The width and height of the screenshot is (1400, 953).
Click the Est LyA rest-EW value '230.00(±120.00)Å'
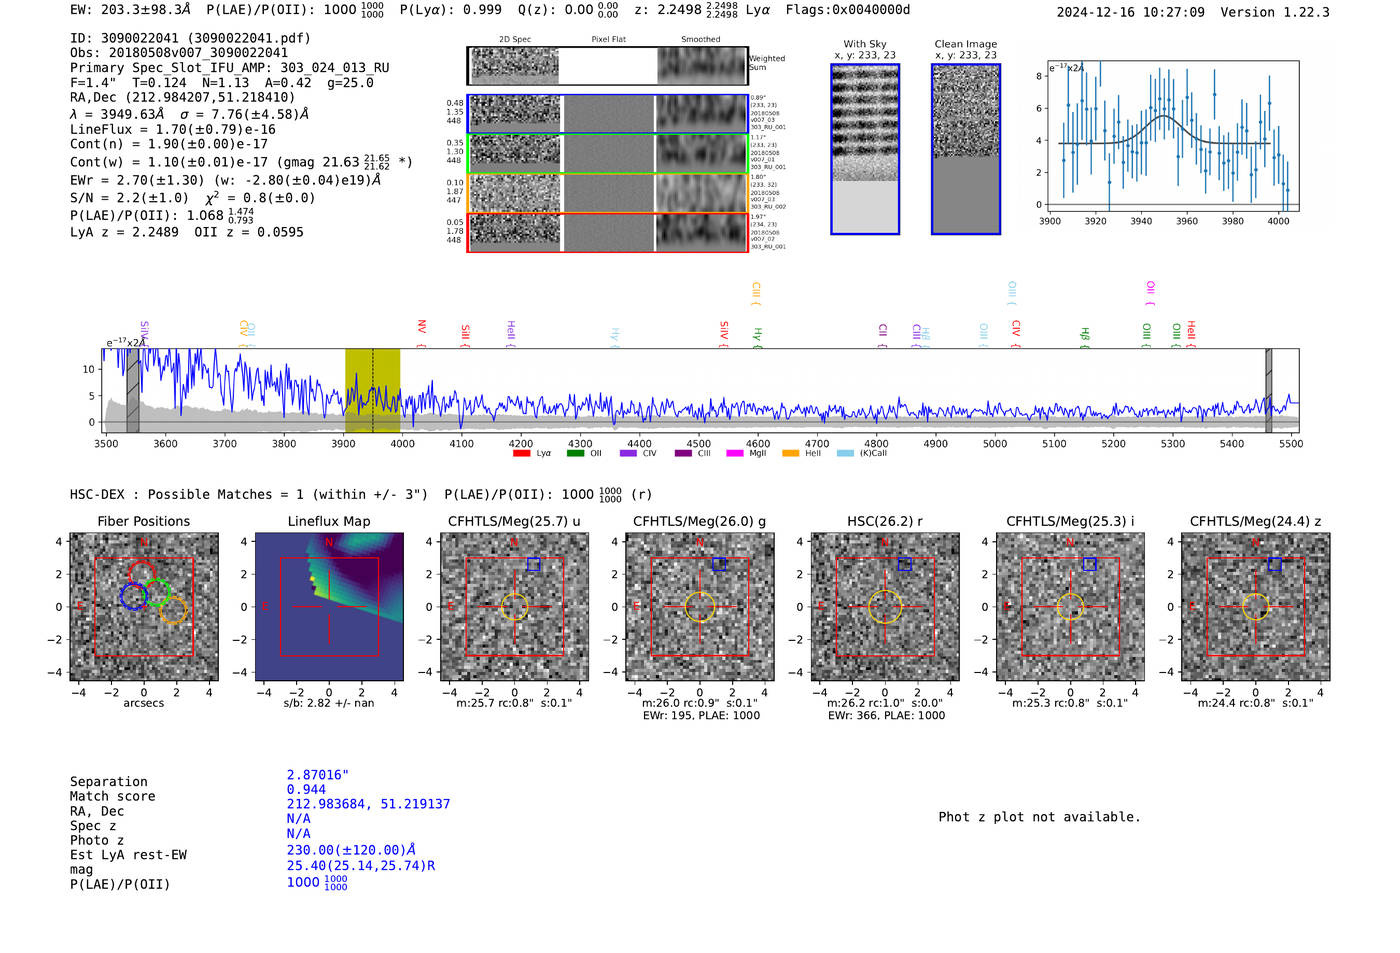(351, 850)
